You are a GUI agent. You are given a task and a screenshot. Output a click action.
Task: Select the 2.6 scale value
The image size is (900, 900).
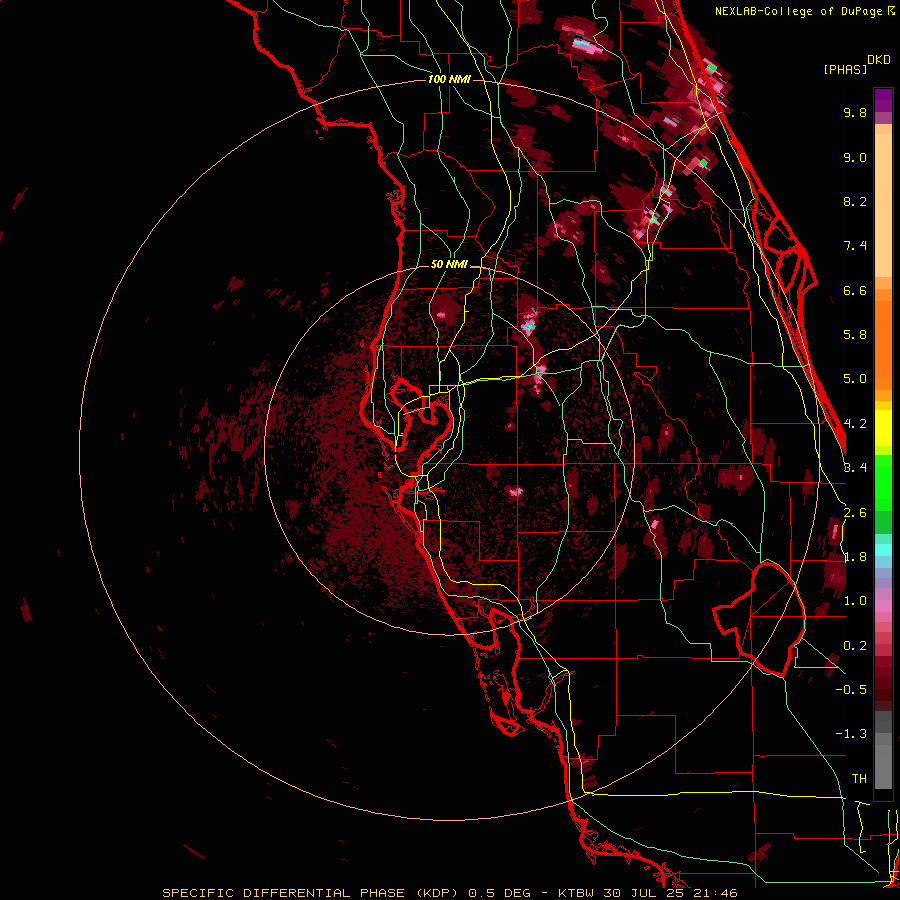(x=855, y=513)
